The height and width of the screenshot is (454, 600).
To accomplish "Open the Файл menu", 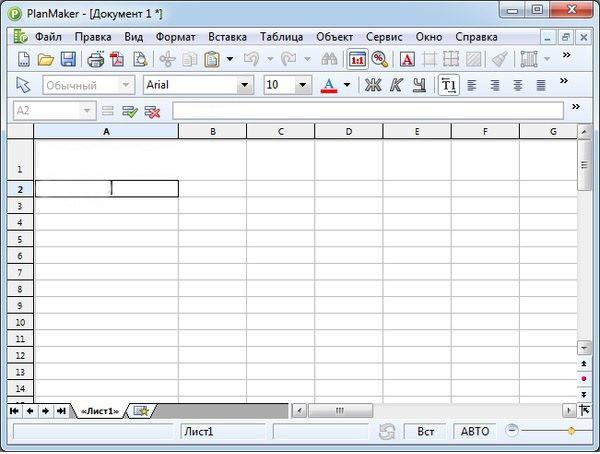I will 48,37.
